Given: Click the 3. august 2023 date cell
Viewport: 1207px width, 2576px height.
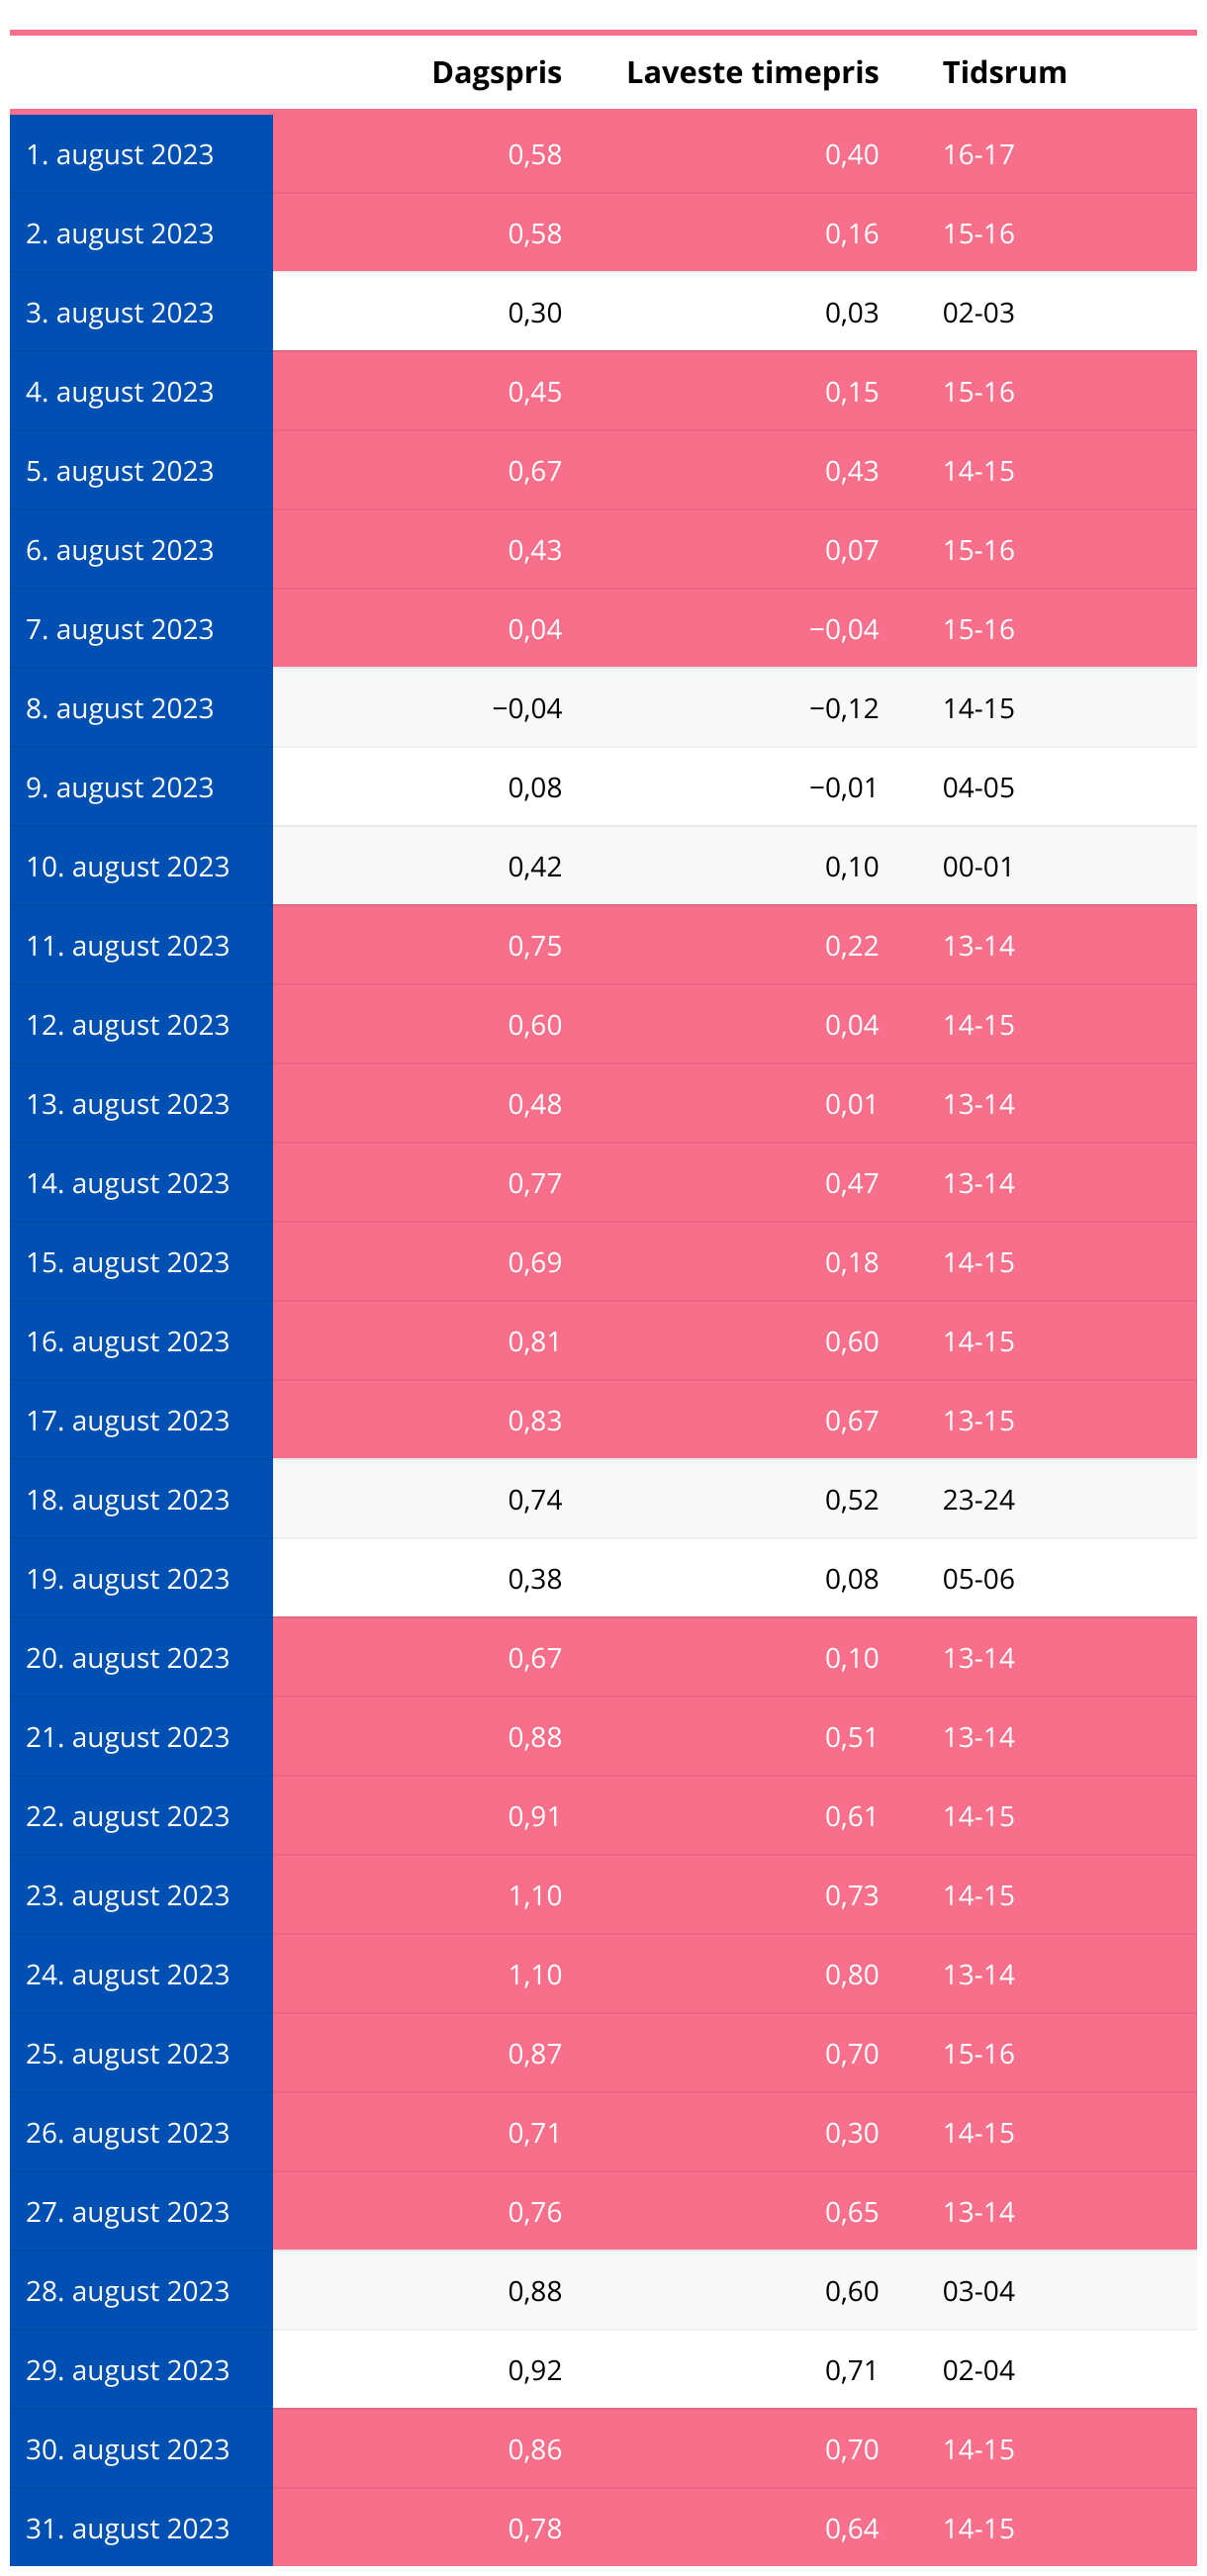Looking at the screenshot, I should [120, 313].
